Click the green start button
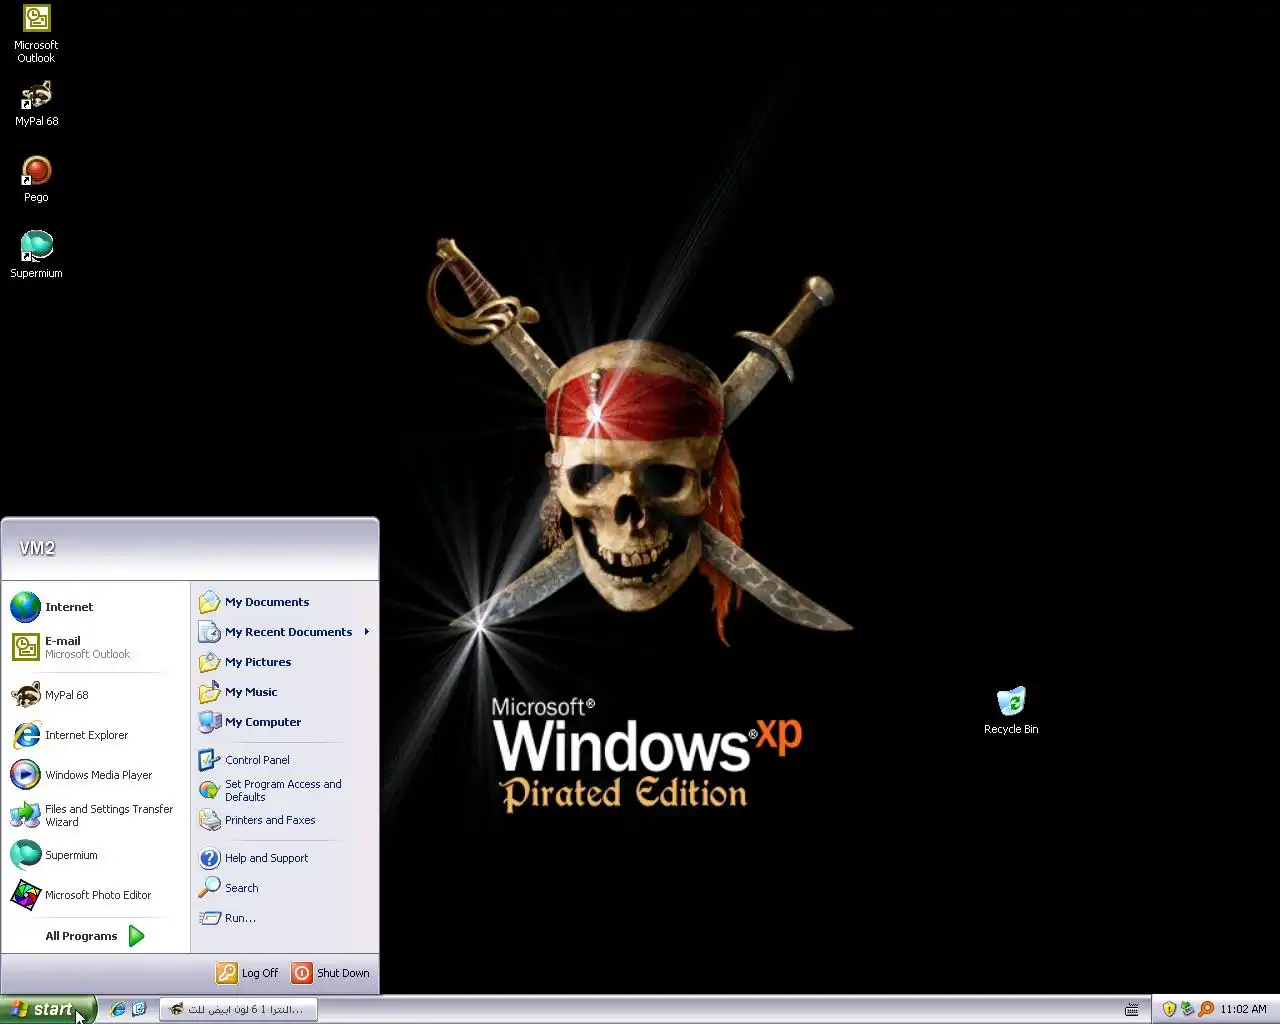This screenshot has height=1024, width=1280. 48,1009
